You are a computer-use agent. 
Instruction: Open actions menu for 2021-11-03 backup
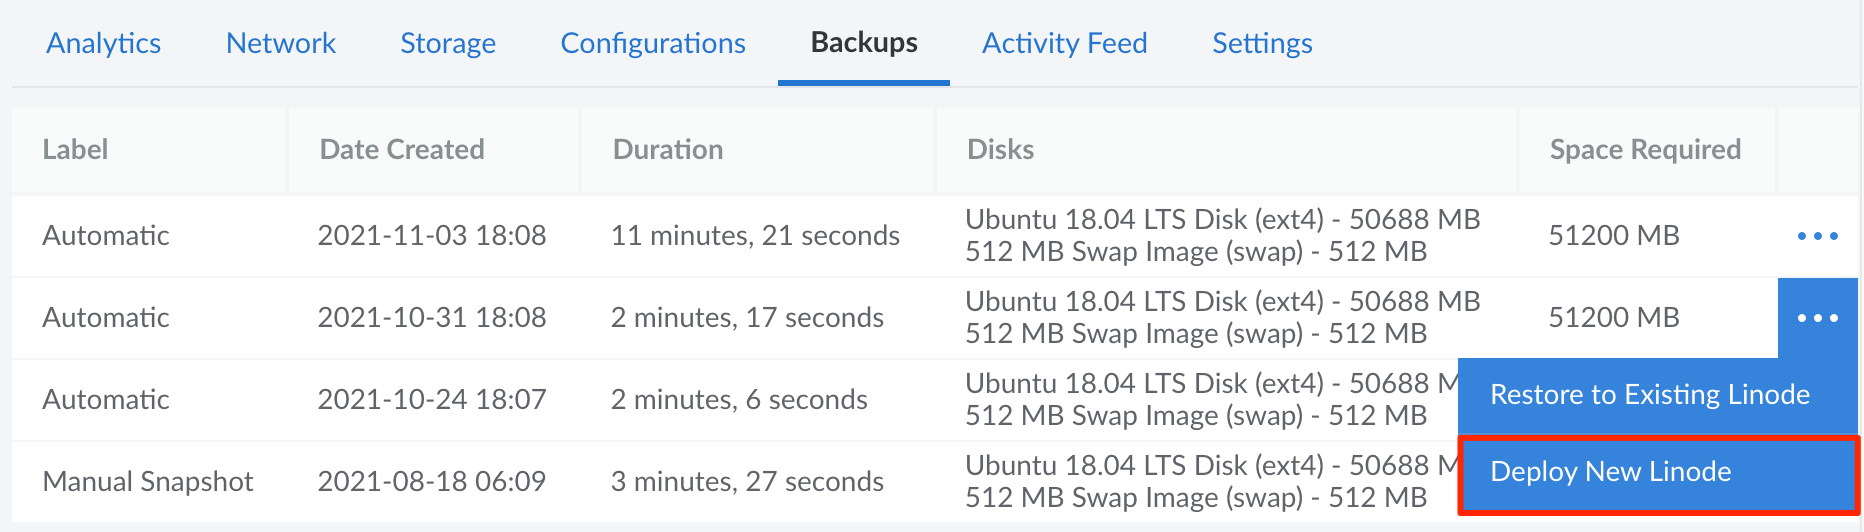tap(1817, 236)
